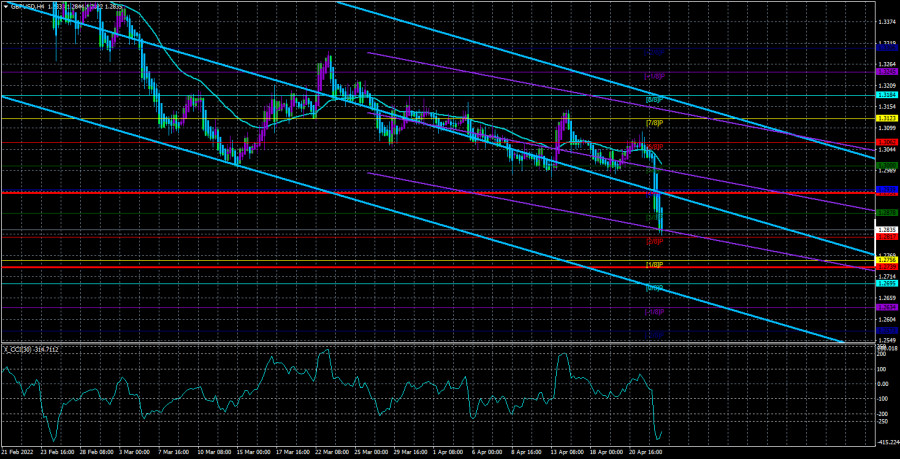Screen dimensions: 900x459
Task: Select the 1.3374 price axis value
Action: point(887,22)
